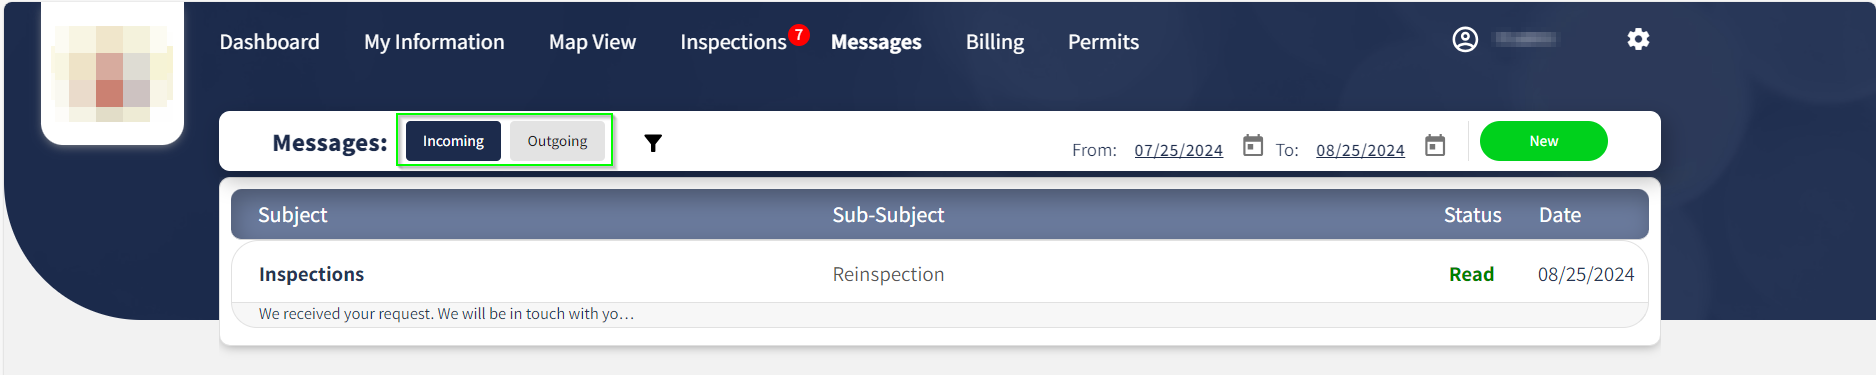Click the organization logo
This screenshot has width=1876, height=375.
[112, 73]
